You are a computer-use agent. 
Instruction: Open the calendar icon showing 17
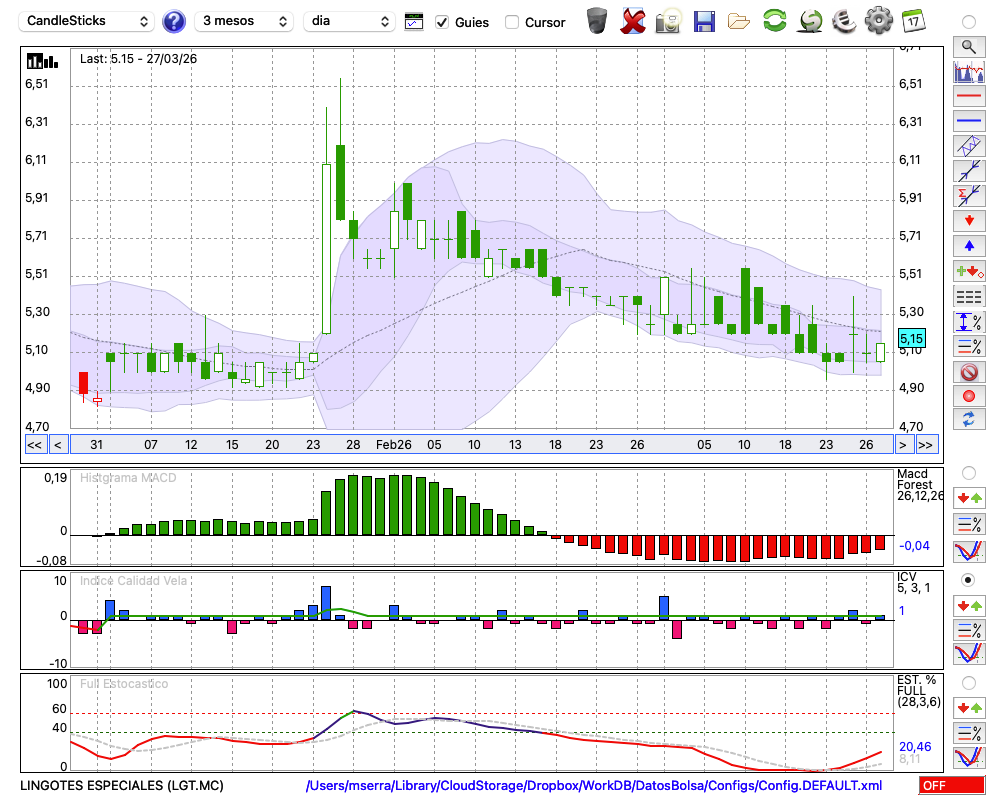(913, 21)
